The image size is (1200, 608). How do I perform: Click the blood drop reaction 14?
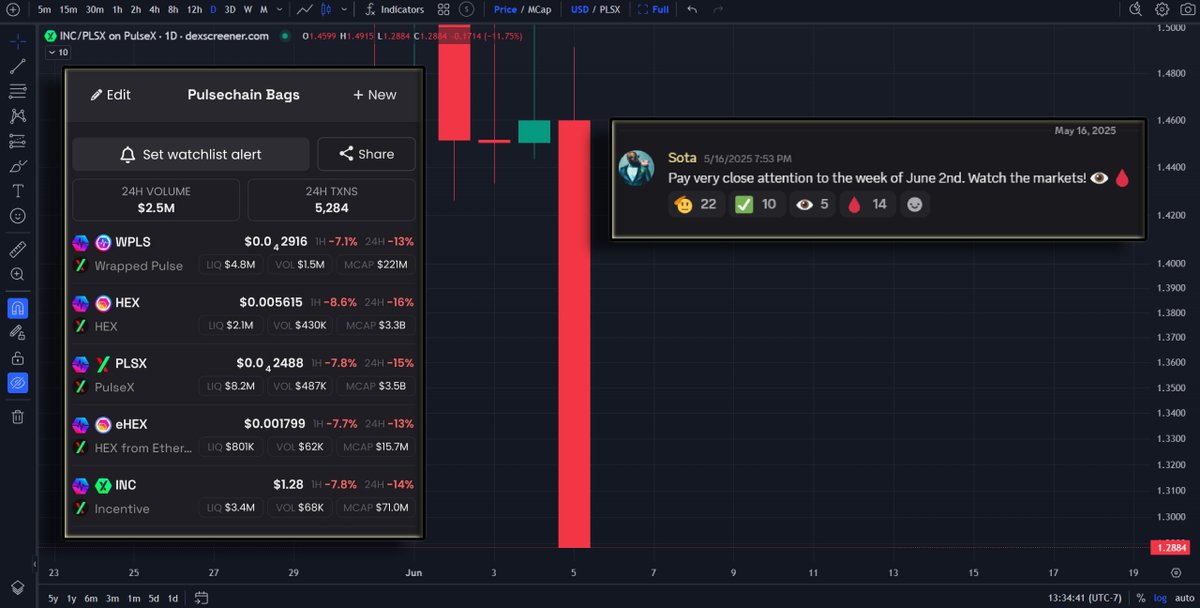click(866, 205)
